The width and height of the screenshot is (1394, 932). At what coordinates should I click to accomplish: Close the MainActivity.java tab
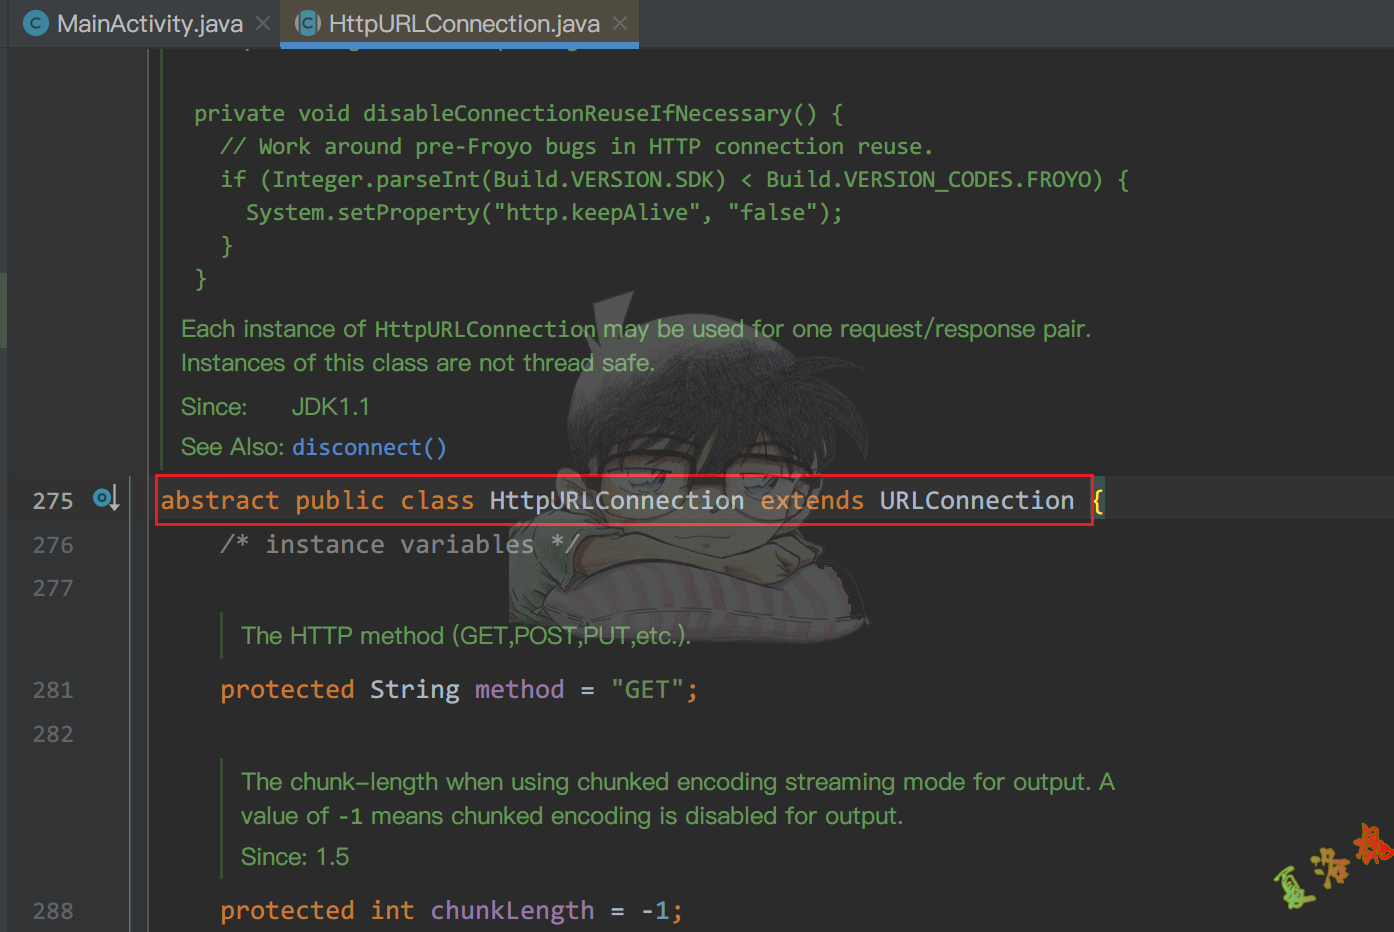coord(261,22)
